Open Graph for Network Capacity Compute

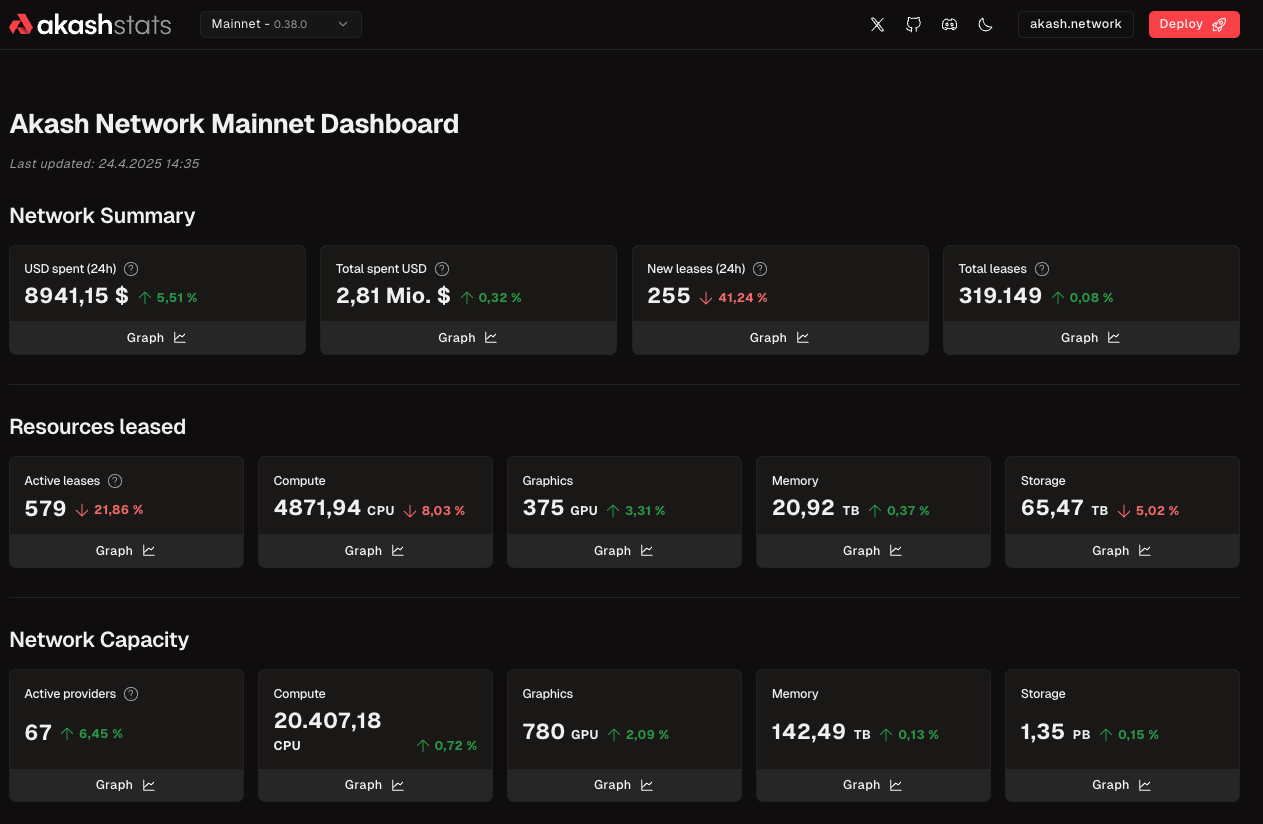tap(375, 785)
